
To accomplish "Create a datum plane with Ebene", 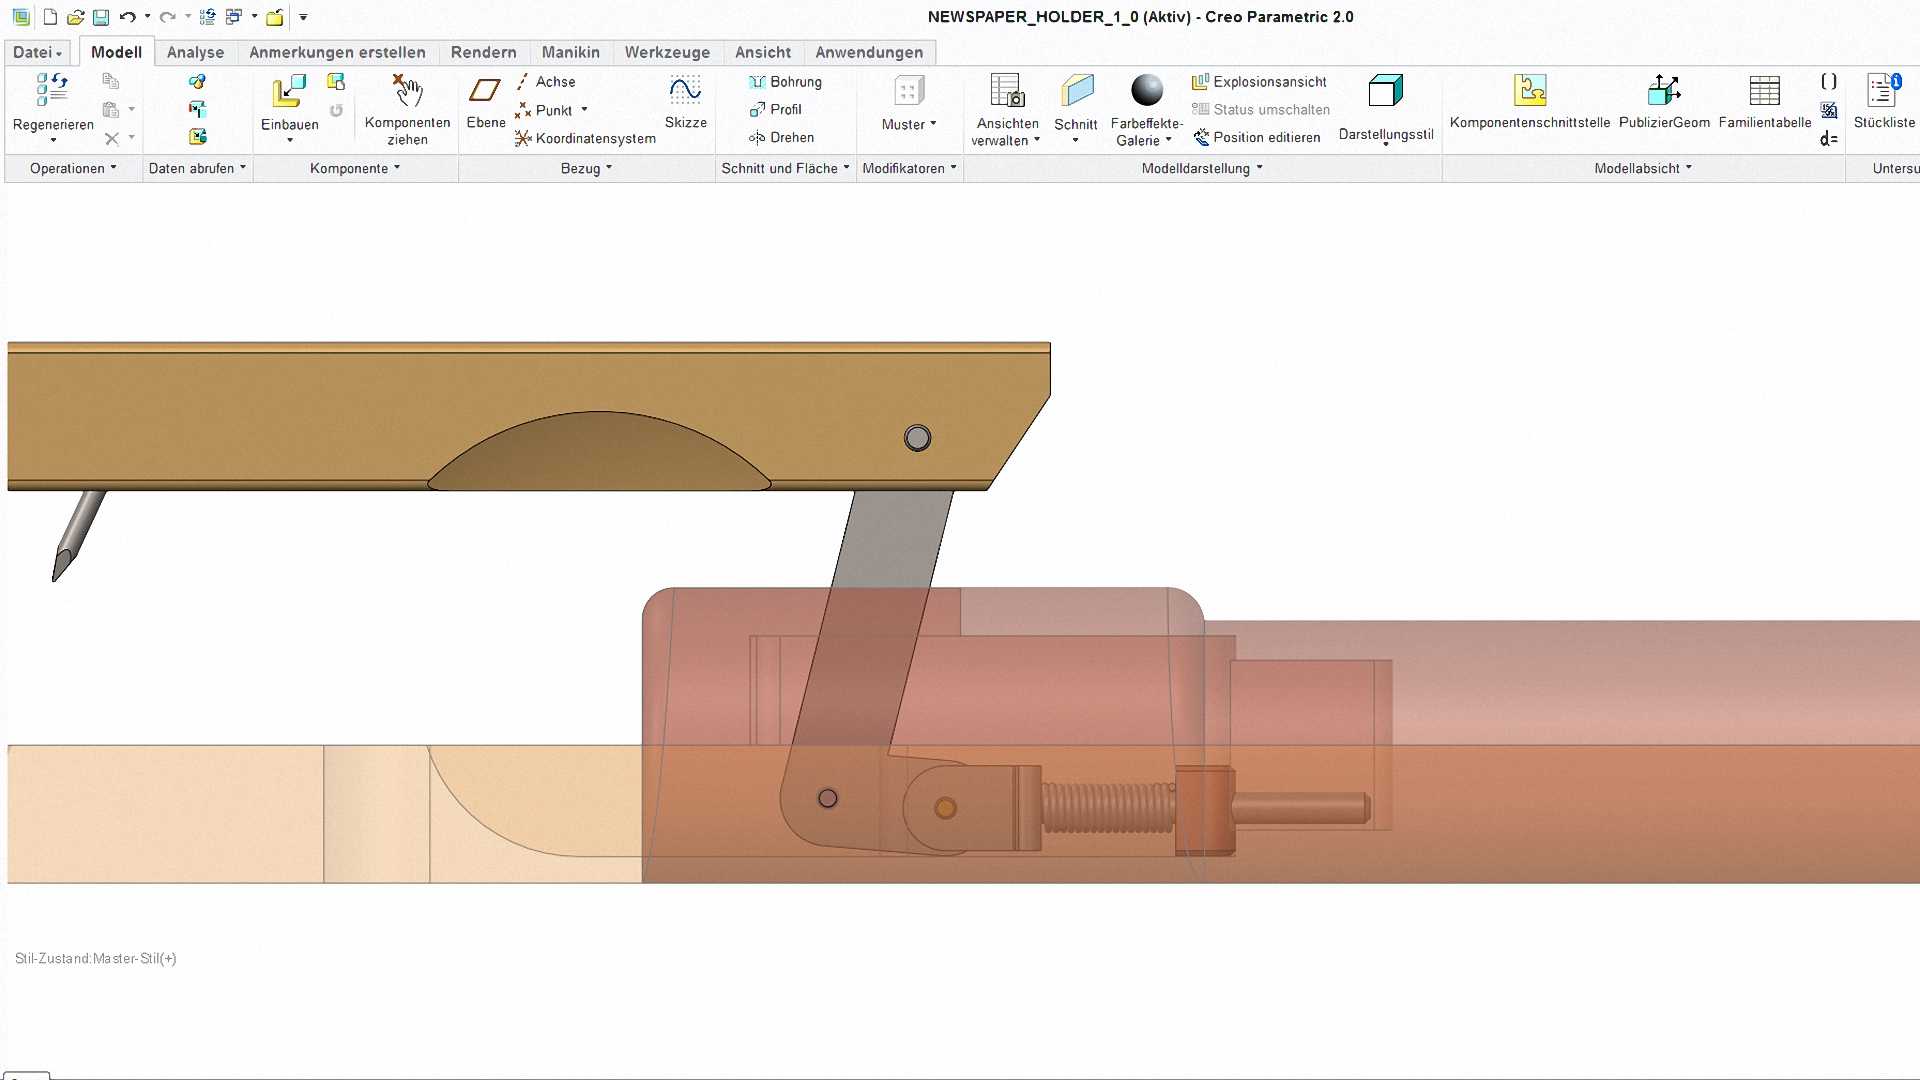I will pyautogui.click(x=485, y=90).
